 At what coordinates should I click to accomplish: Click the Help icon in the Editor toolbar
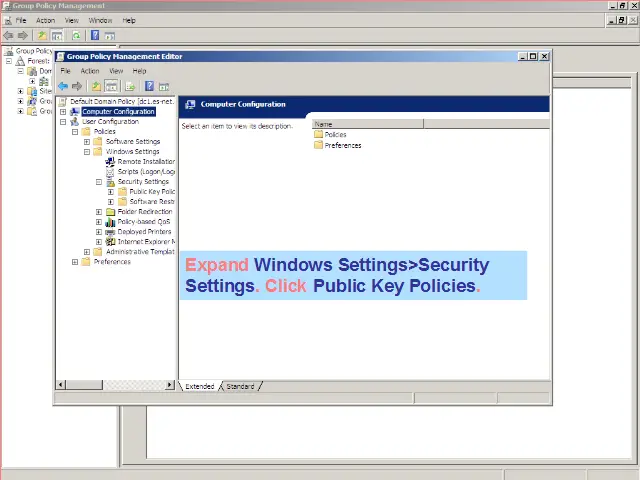point(149,86)
